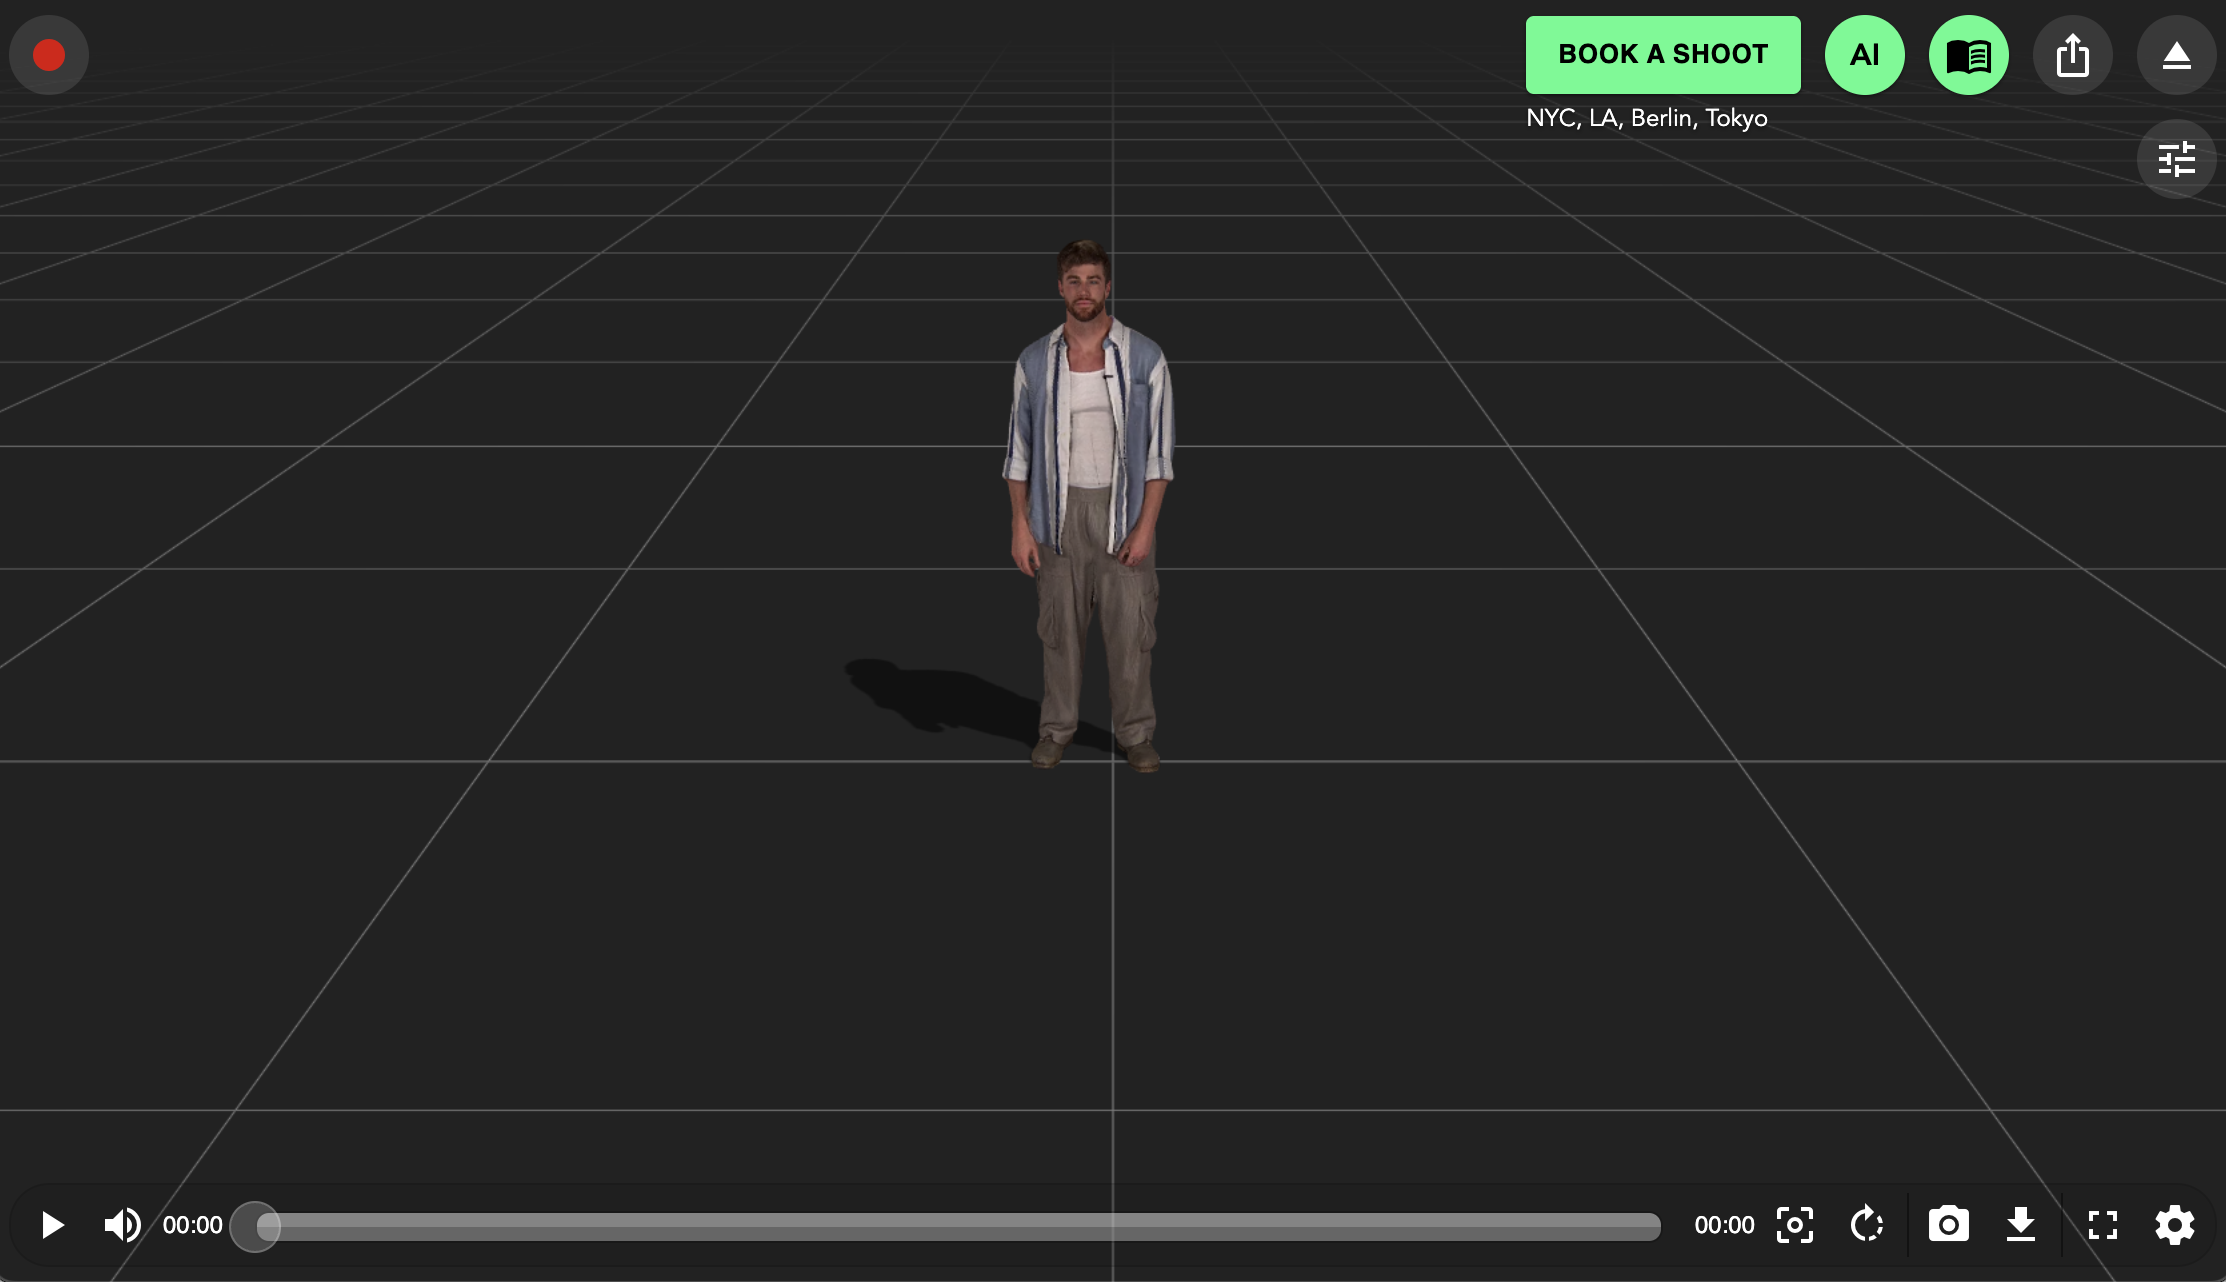Click the eject upload triangle icon
2226x1282 pixels.
point(2176,55)
